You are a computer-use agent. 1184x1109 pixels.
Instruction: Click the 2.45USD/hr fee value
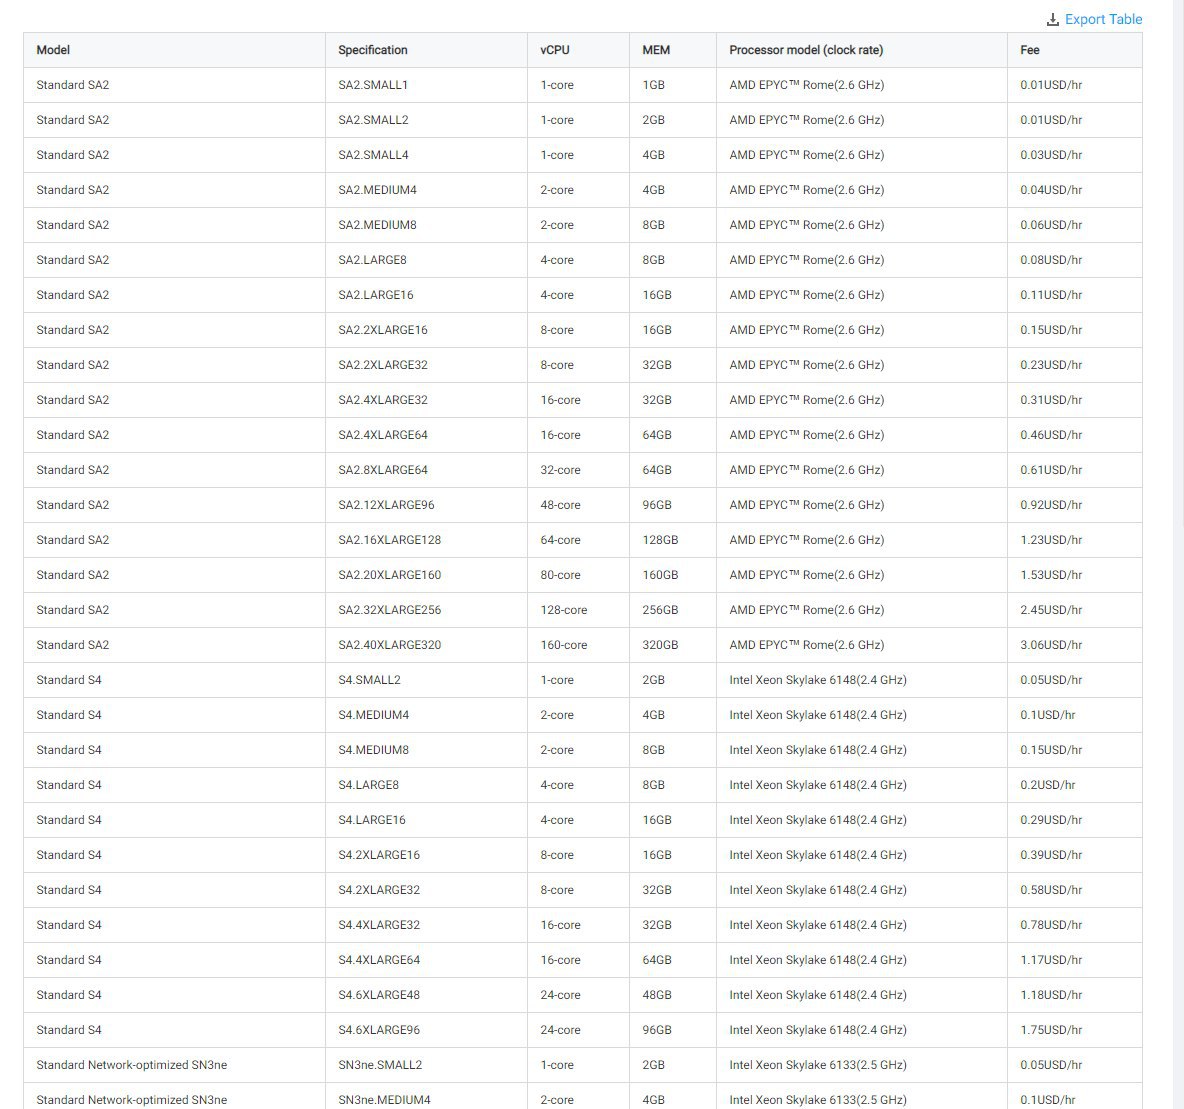(x=1051, y=610)
